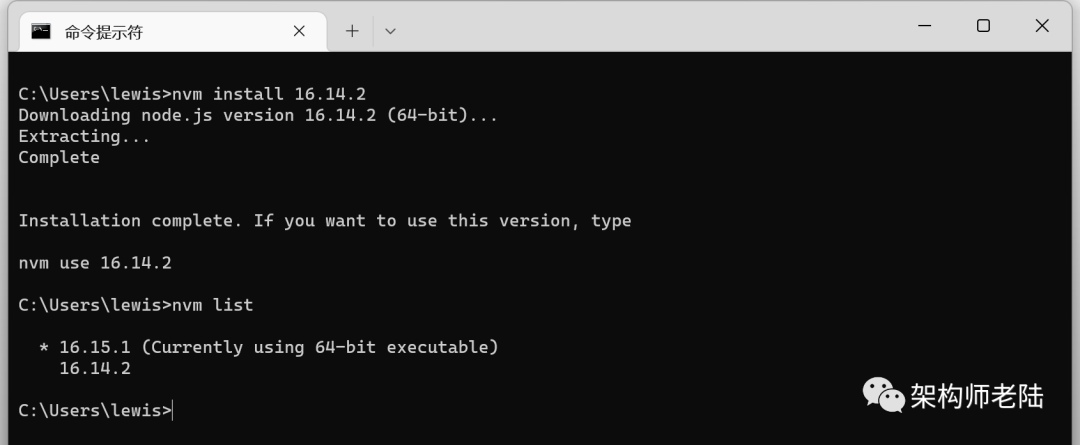This screenshot has height=445, width=1080.
Task: Click the cursor at the last prompt
Action: (x=173, y=411)
